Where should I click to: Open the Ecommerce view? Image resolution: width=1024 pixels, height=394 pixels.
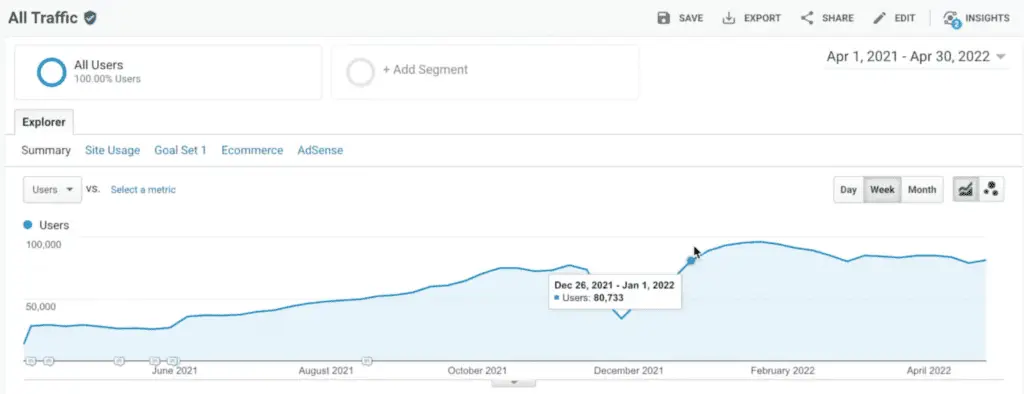(252, 150)
